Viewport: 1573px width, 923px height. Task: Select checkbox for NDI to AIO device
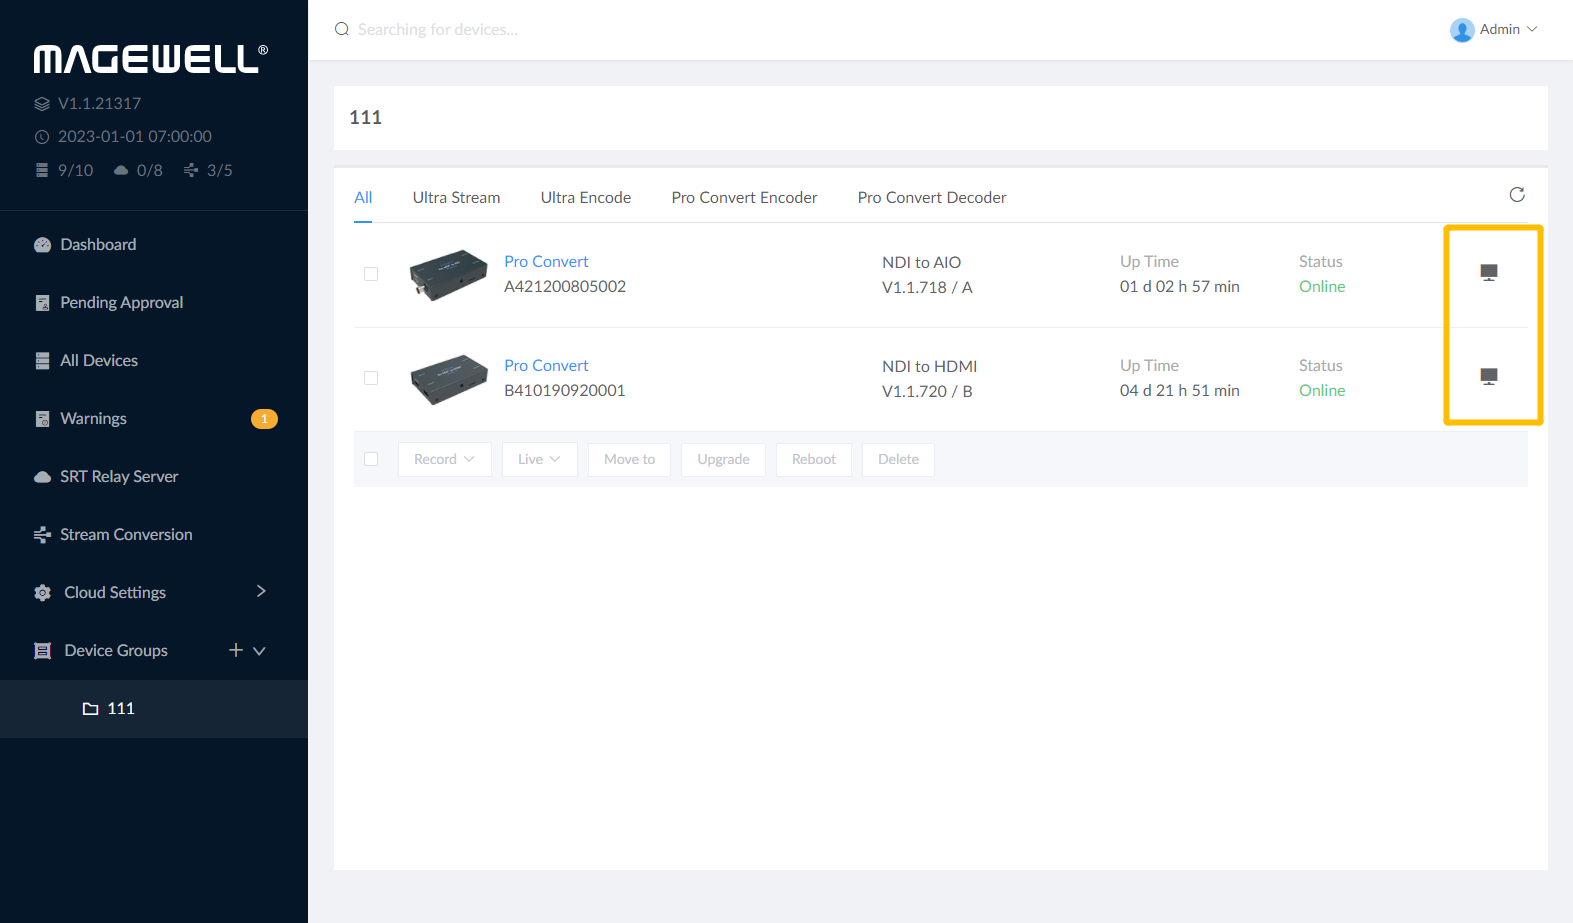pyautogui.click(x=371, y=274)
